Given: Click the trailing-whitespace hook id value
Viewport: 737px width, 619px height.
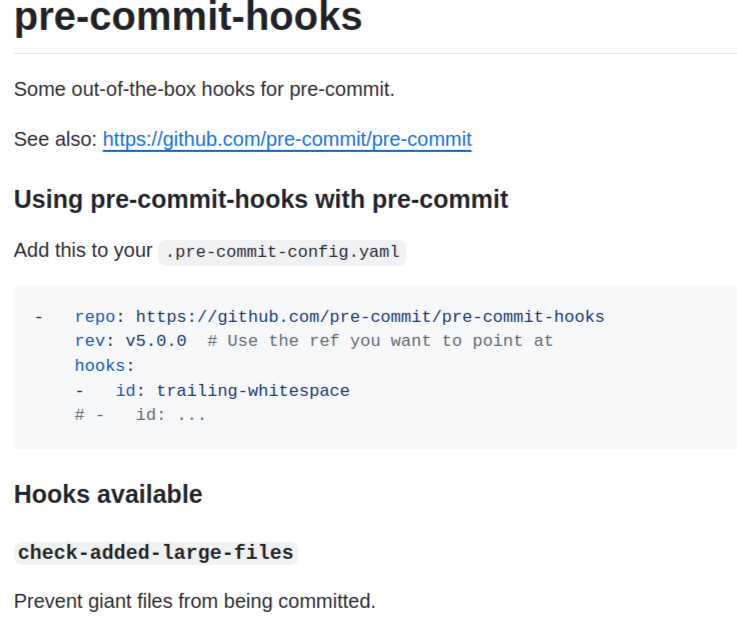Looking at the screenshot, I should (x=253, y=390).
